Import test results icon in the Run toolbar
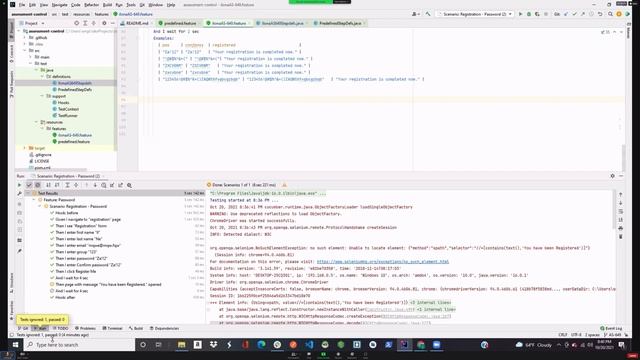Screen dimensions: 640x360 click(112, 185)
